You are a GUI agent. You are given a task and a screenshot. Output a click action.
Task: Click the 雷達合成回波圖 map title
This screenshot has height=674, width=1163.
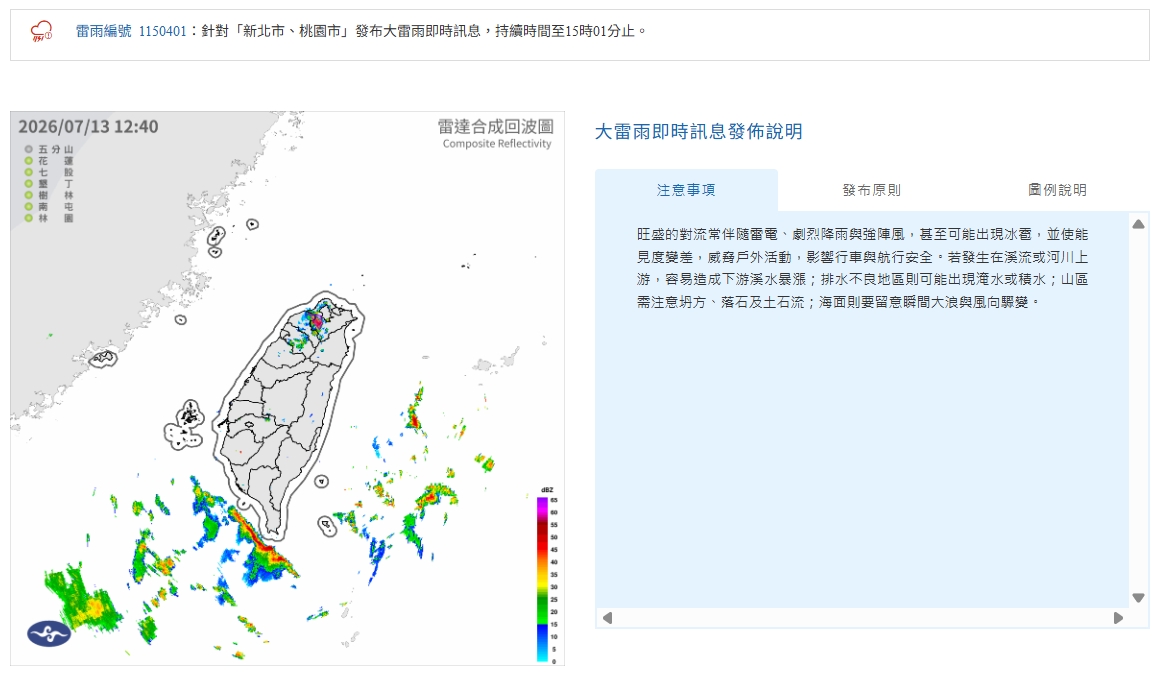coord(495,126)
